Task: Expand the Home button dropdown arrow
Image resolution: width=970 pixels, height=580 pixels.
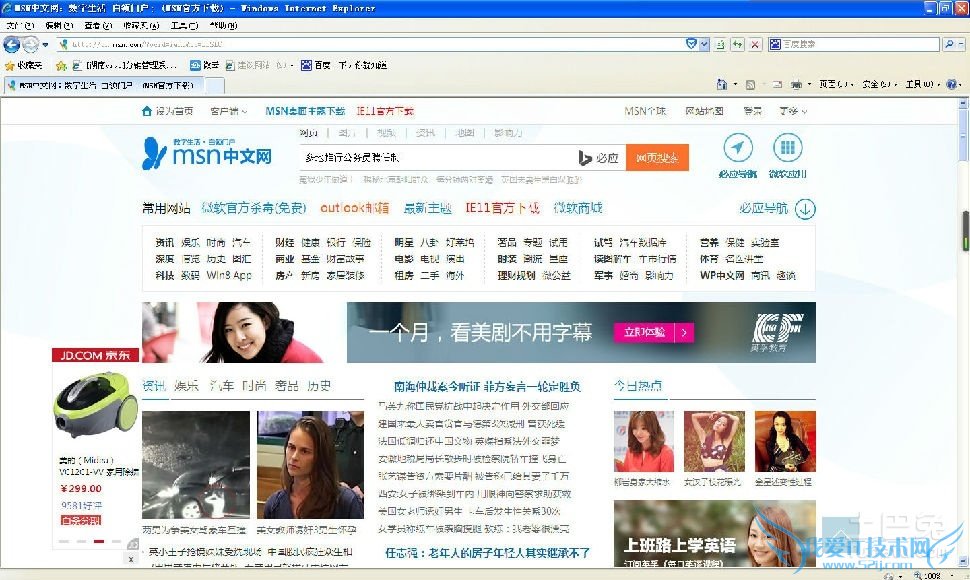Action: pyautogui.click(x=735, y=84)
